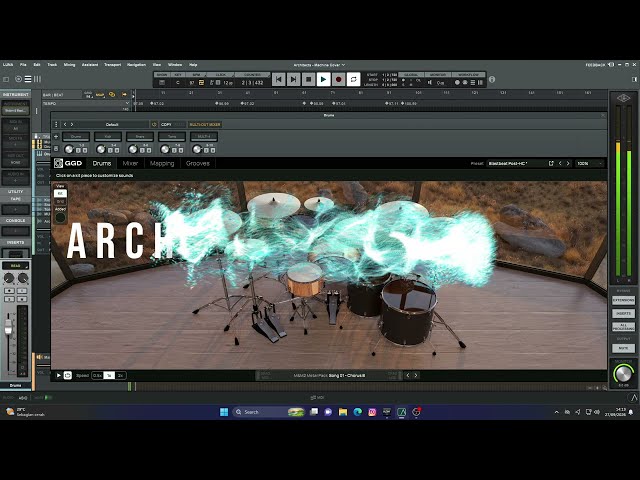
Task: Switch to the GGD Grooves tab
Action: point(198,163)
